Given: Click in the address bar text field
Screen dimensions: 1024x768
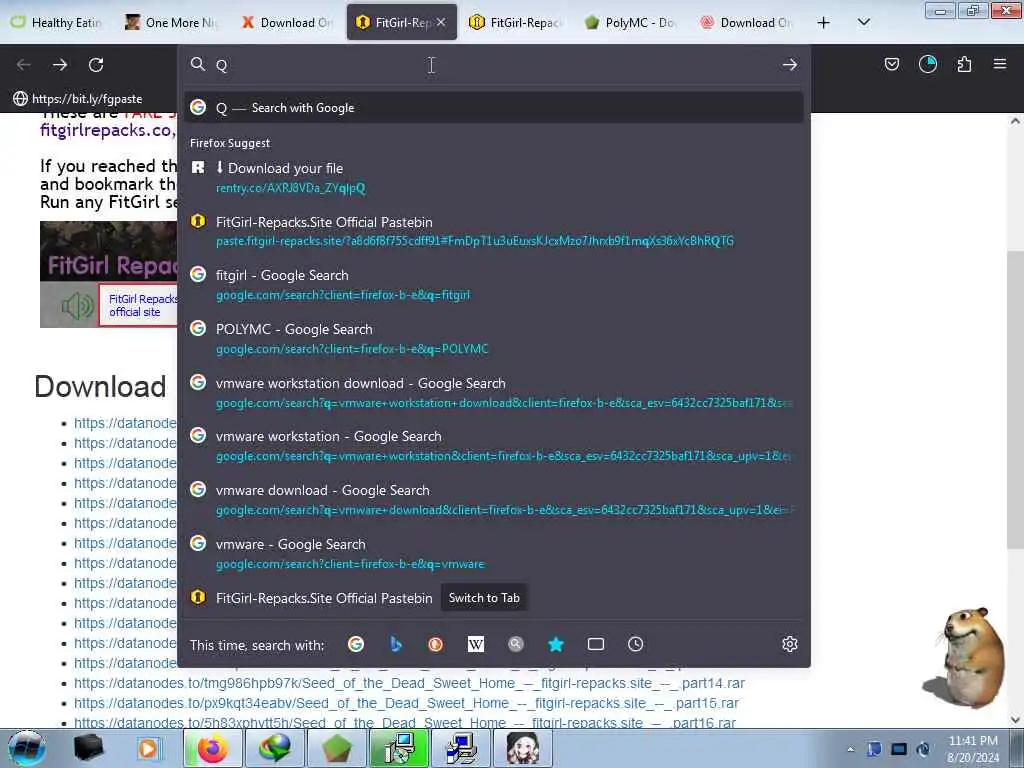Looking at the screenshot, I should point(493,65).
